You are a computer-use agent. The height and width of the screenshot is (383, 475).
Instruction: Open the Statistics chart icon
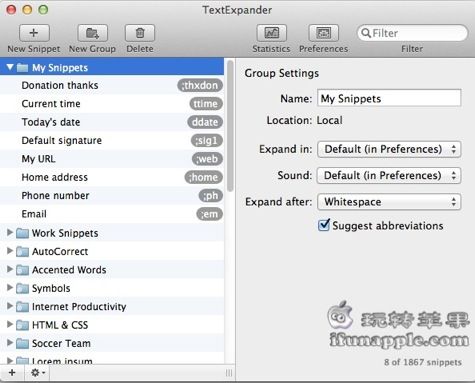[x=271, y=33]
